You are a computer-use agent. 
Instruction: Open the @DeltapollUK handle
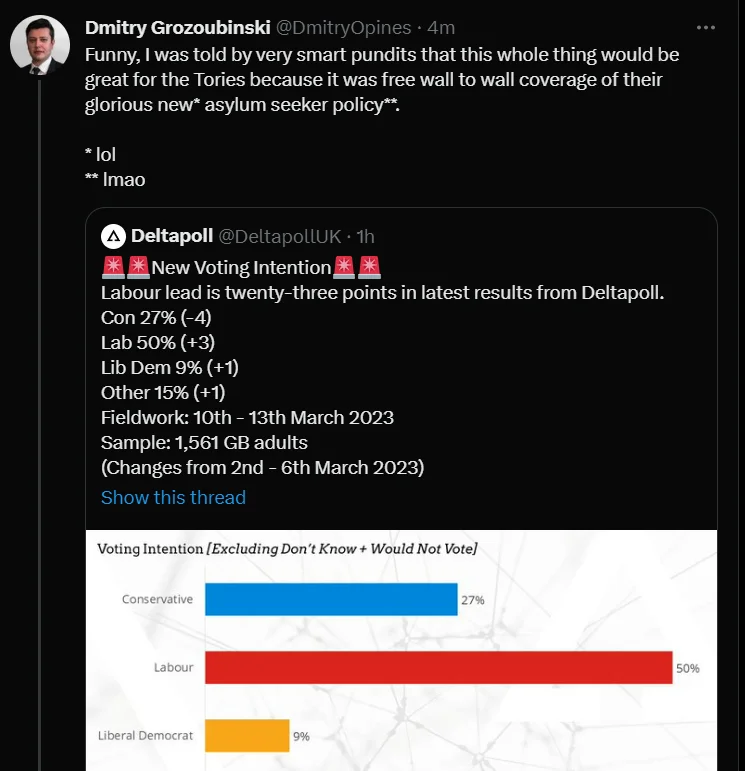[x=279, y=237]
